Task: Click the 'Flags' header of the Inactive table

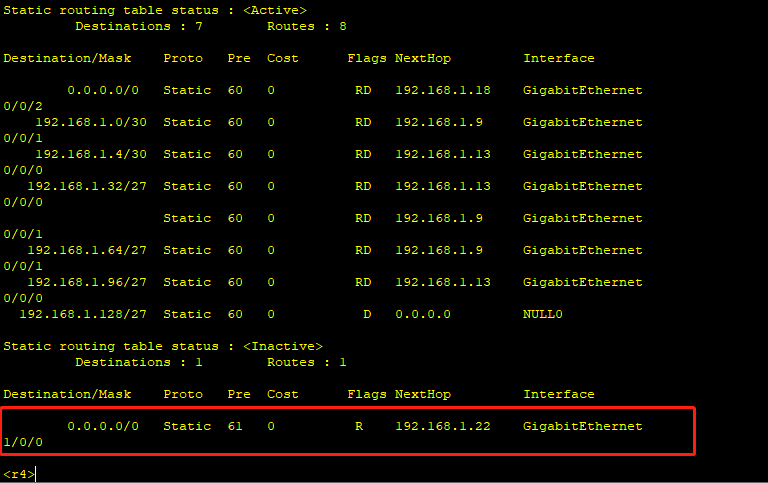Action: coord(367,394)
